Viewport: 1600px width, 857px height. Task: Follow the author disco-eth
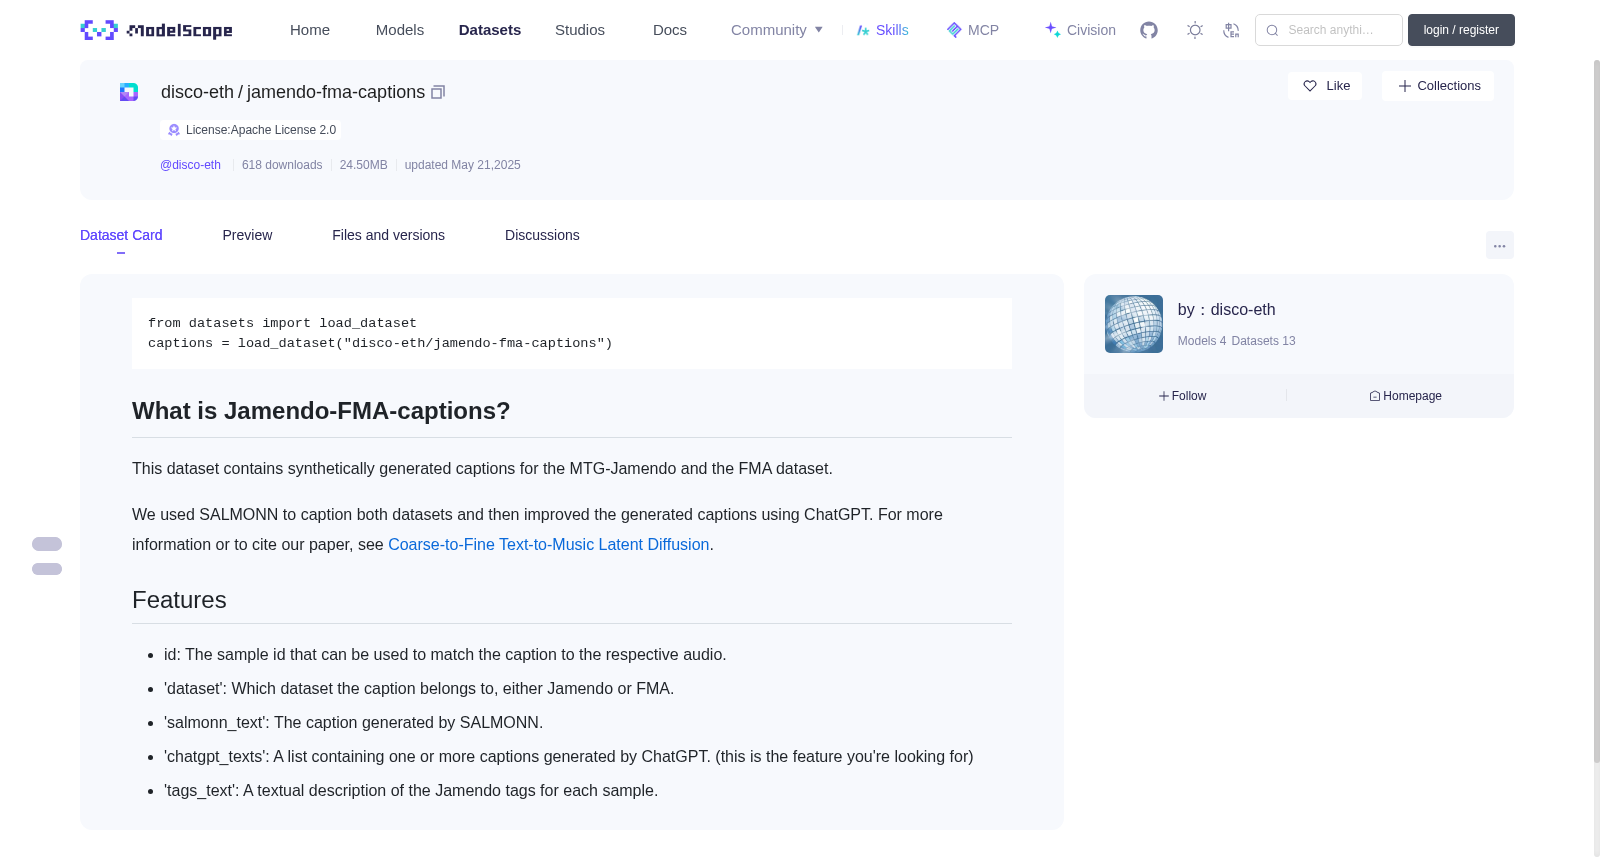click(x=1183, y=396)
